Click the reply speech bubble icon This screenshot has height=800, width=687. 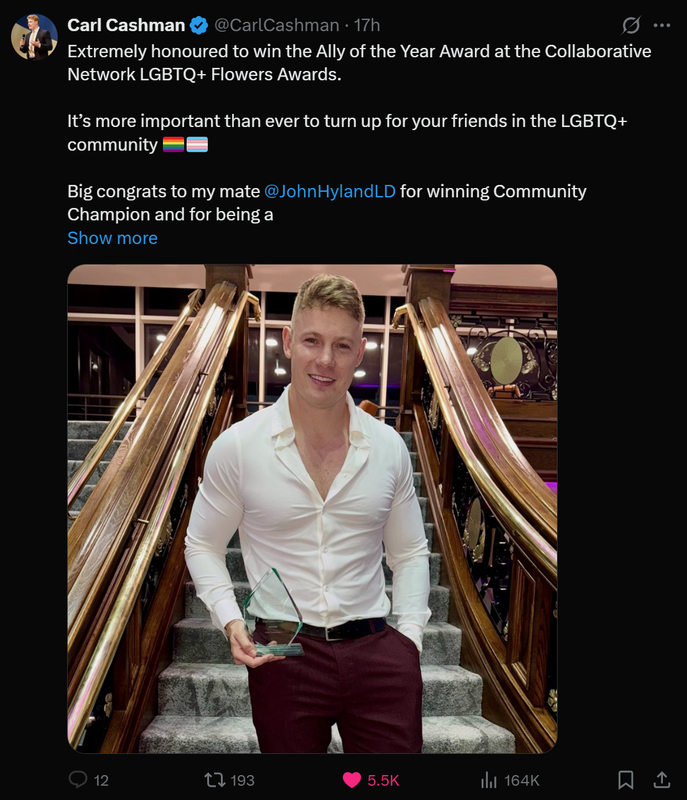[x=78, y=780]
